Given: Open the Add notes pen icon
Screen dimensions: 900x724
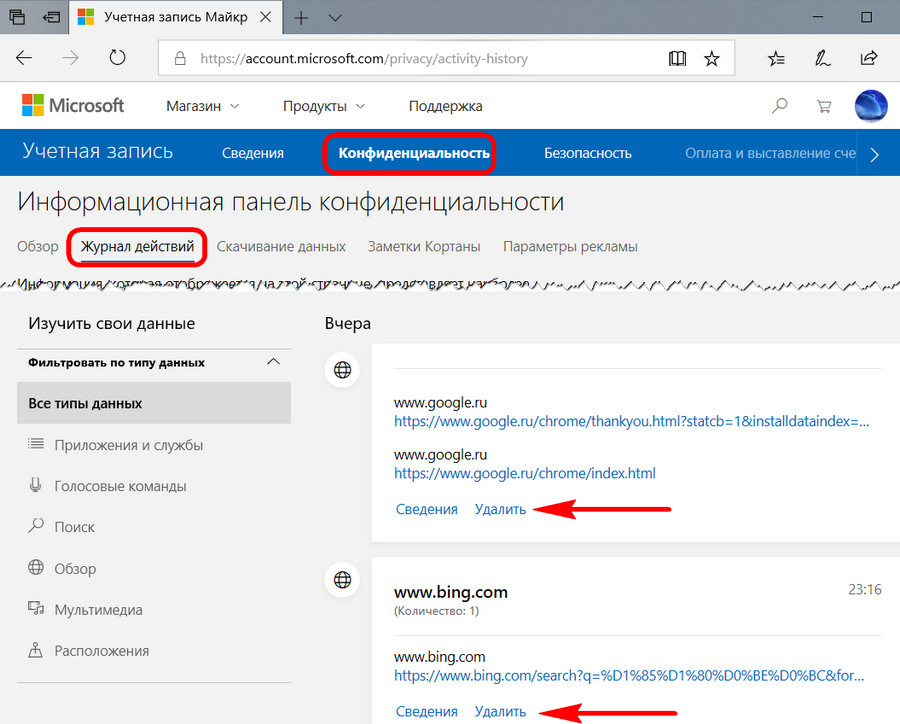Looking at the screenshot, I should pos(822,58).
